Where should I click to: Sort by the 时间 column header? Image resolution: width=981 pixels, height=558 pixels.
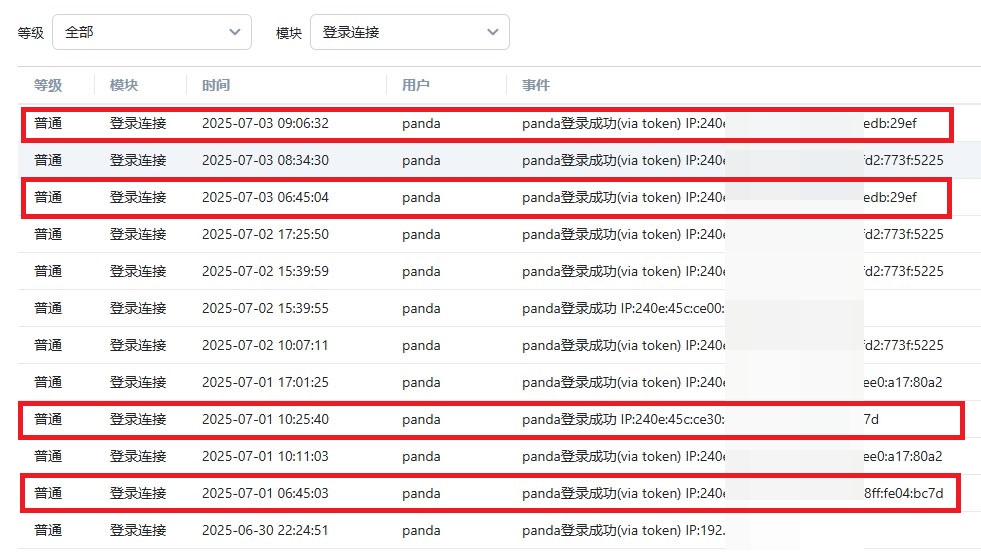(216, 85)
